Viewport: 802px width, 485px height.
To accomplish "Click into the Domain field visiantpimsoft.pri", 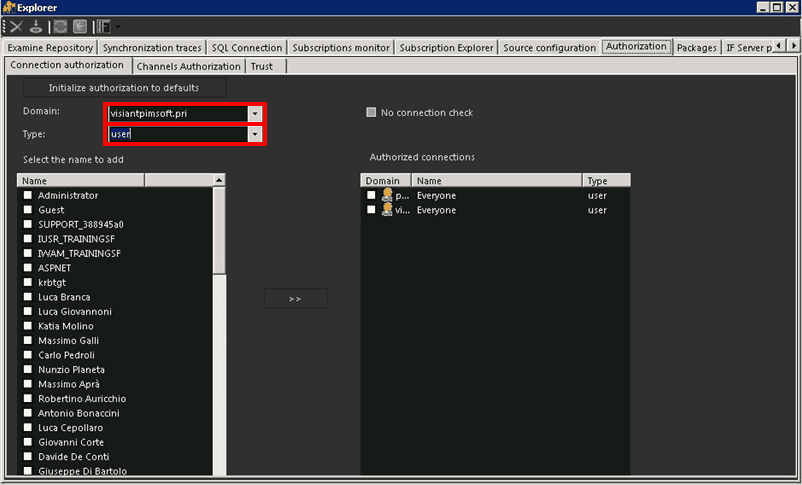I will pos(178,113).
